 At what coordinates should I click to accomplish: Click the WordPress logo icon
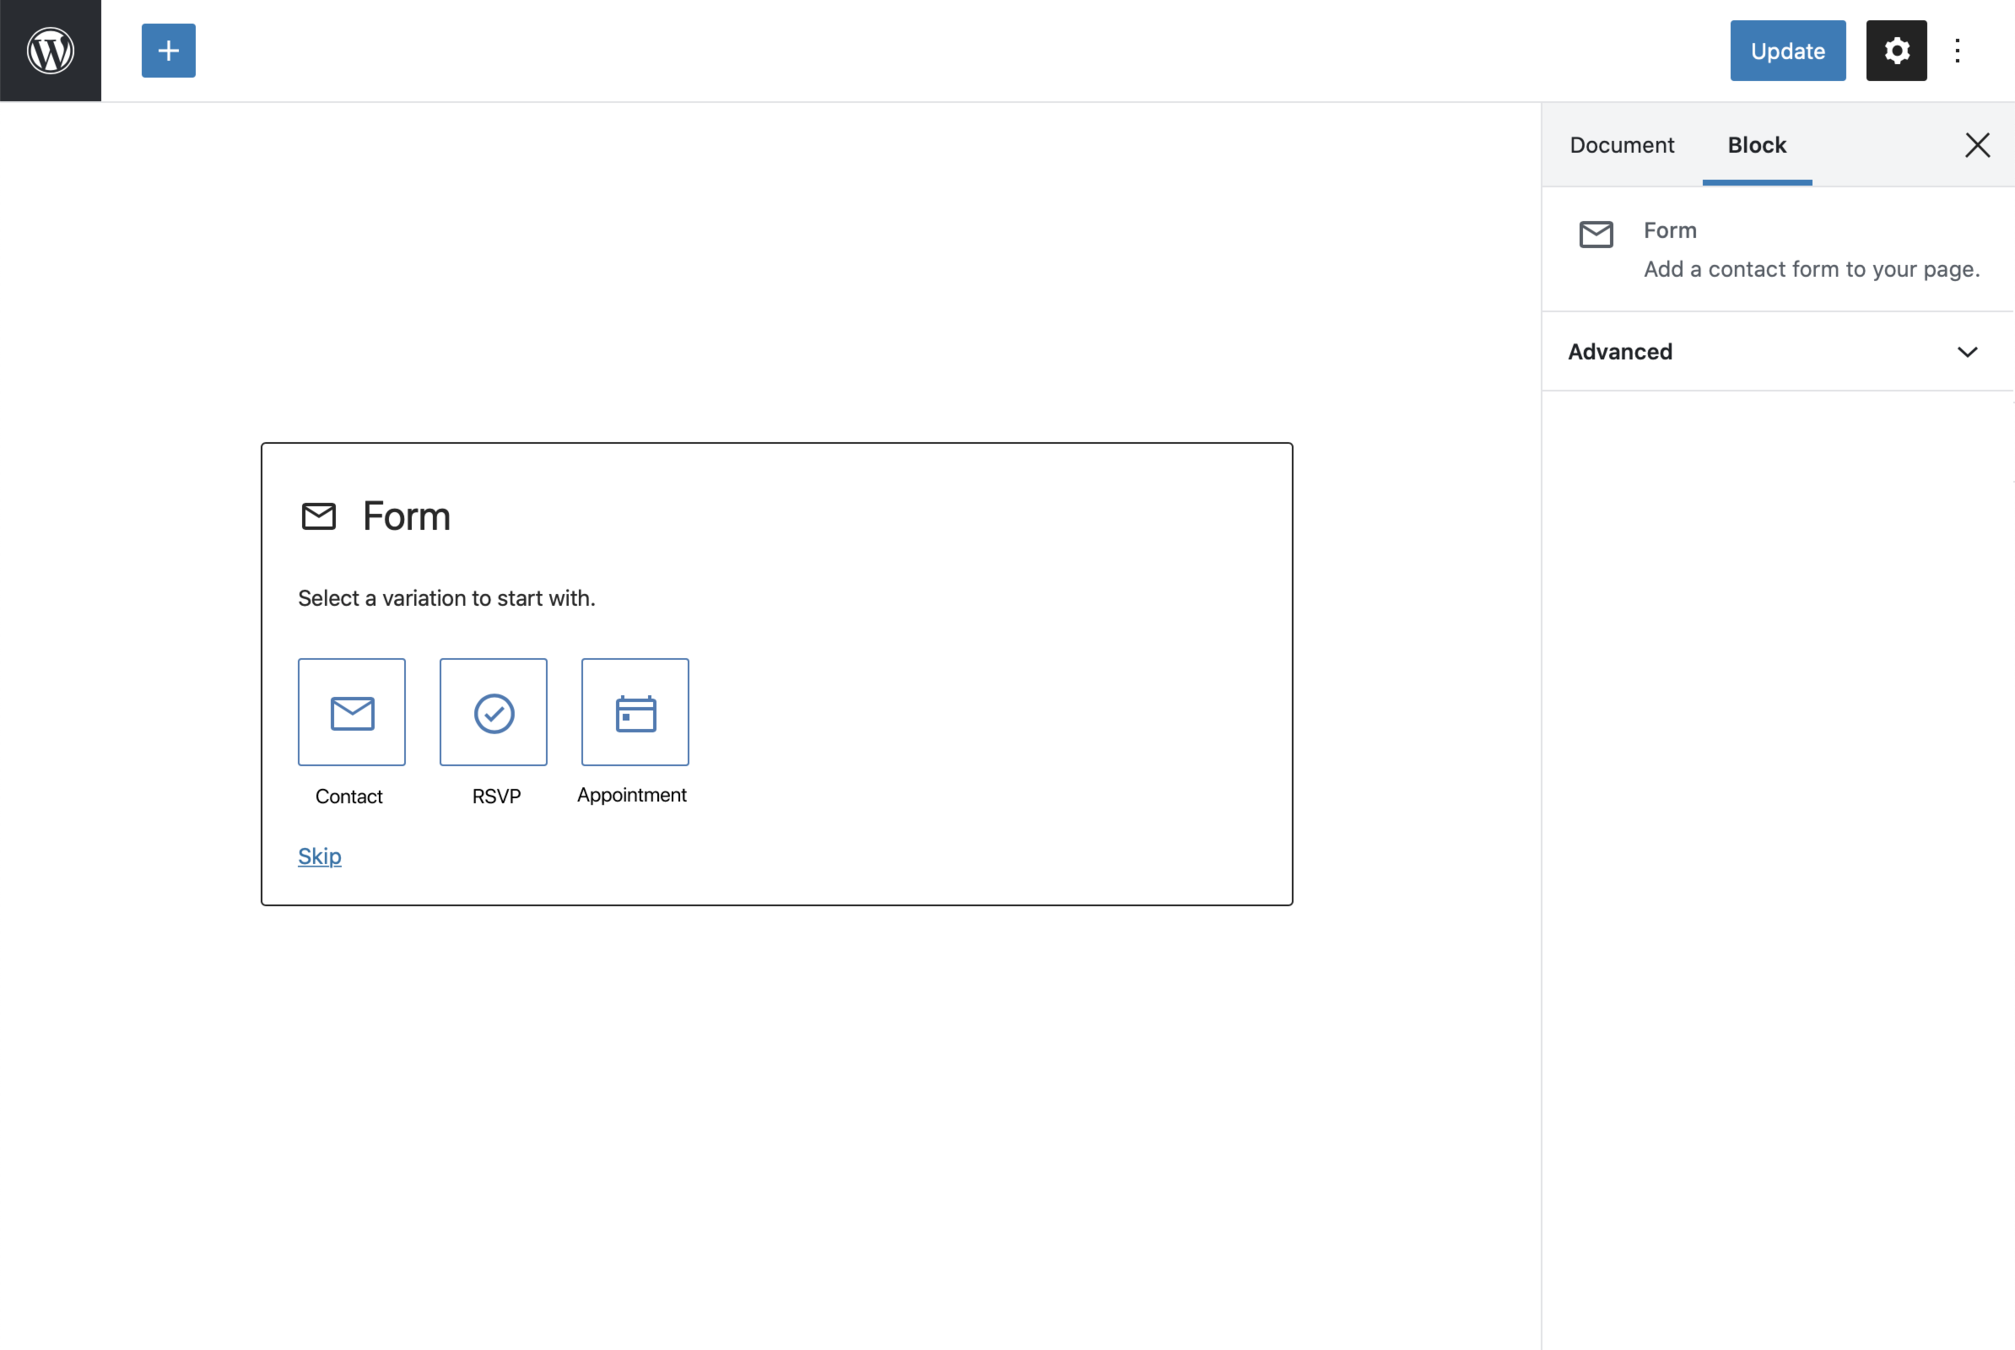[50, 50]
